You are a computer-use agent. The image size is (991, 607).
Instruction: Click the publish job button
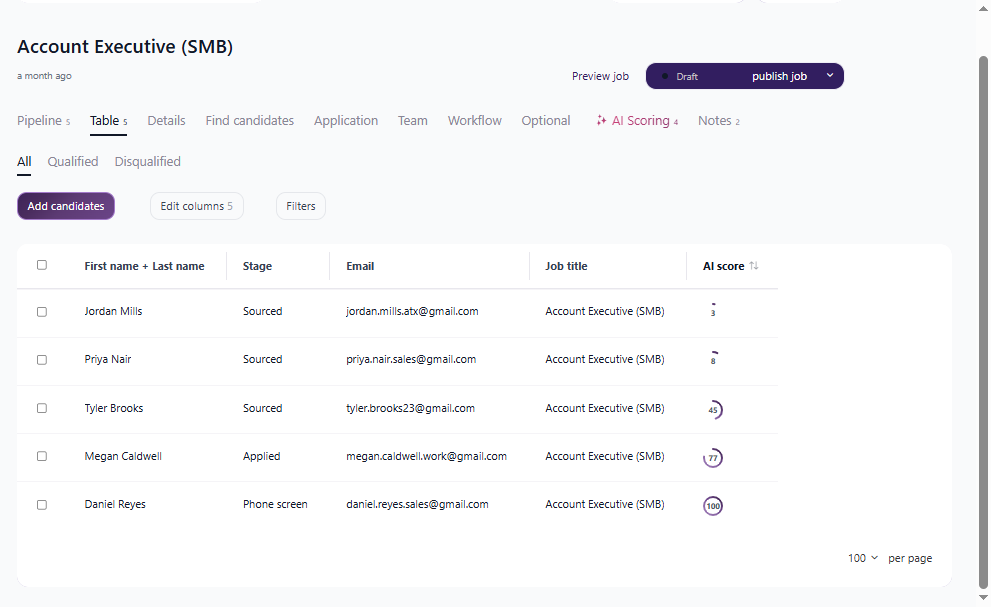point(779,76)
